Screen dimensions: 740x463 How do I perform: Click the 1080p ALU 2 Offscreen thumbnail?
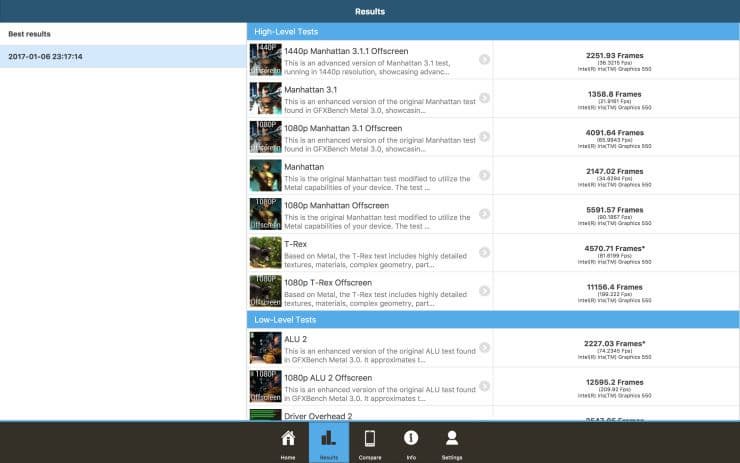[265, 387]
